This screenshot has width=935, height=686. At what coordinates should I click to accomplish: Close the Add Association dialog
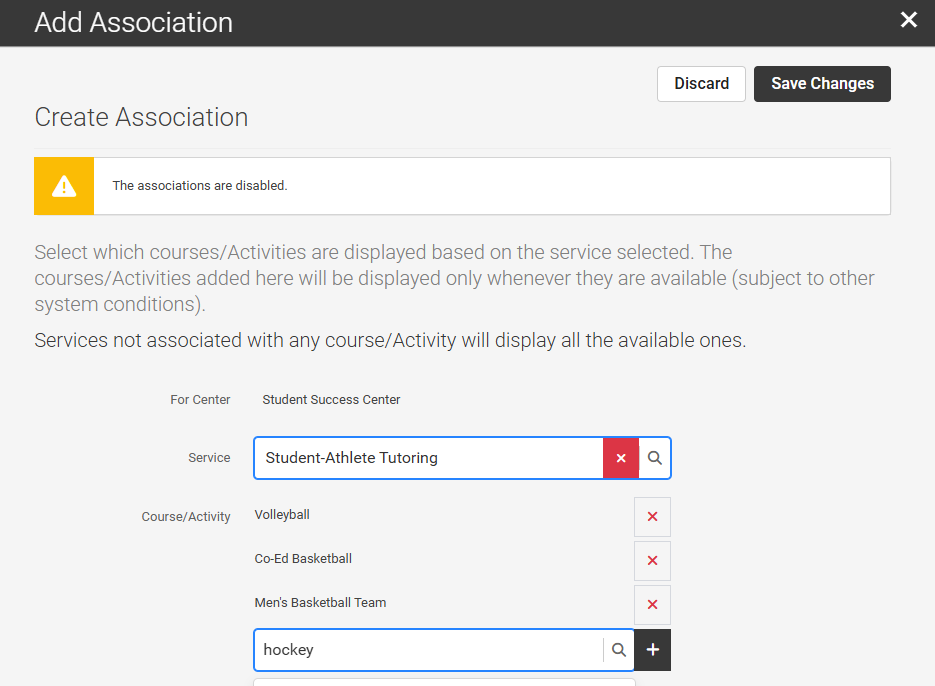click(908, 20)
